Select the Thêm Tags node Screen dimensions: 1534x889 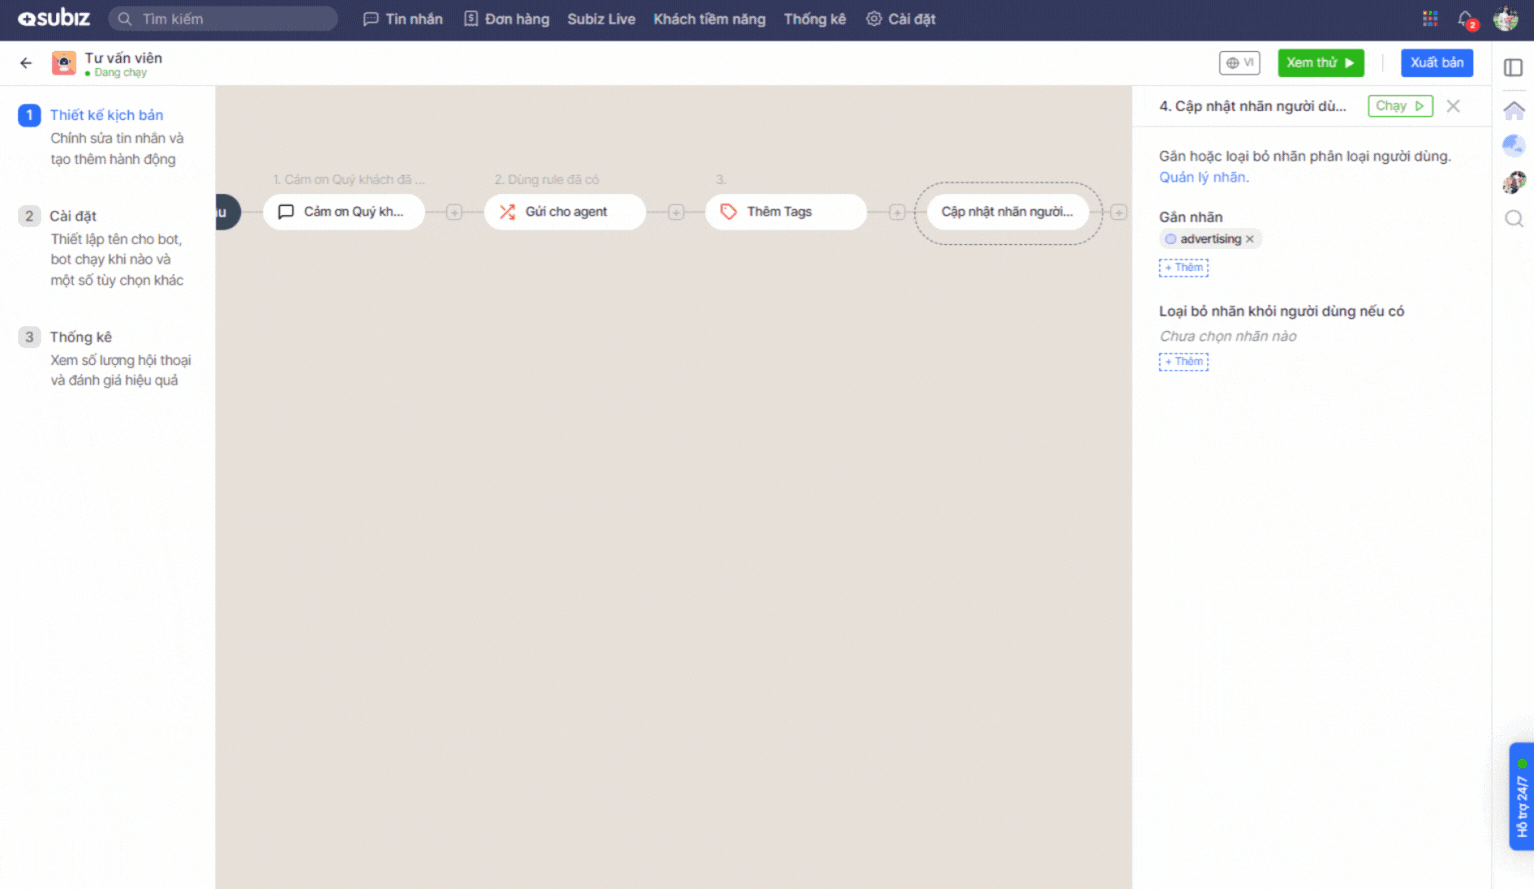click(785, 212)
